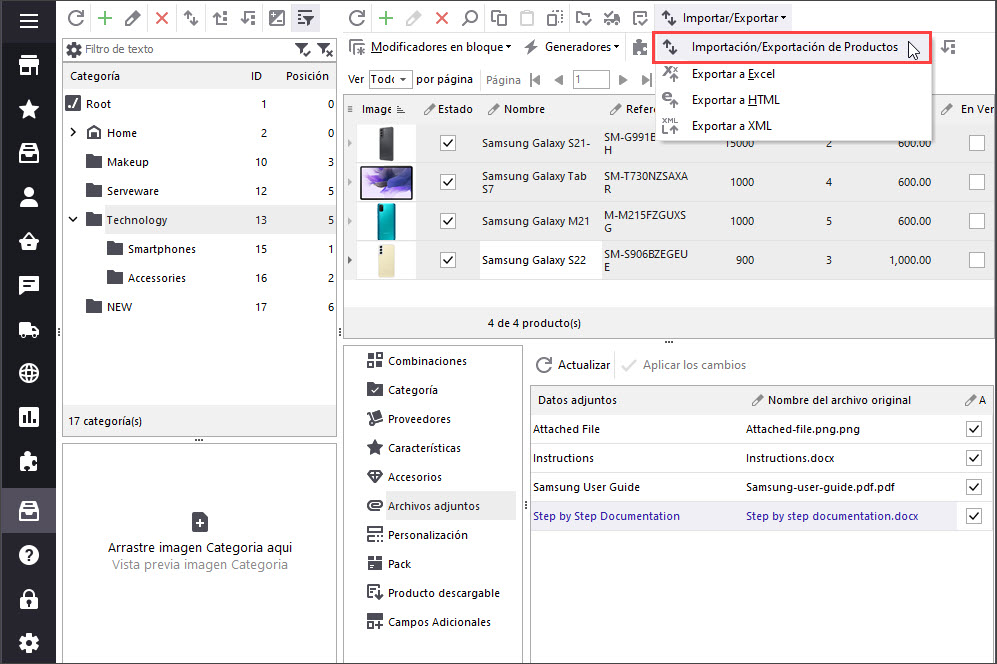Uncheck Estado for Samsung Galaxy S21
The width and height of the screenshot is (997, 664).
pyautogui.click(x=448, y=143)
